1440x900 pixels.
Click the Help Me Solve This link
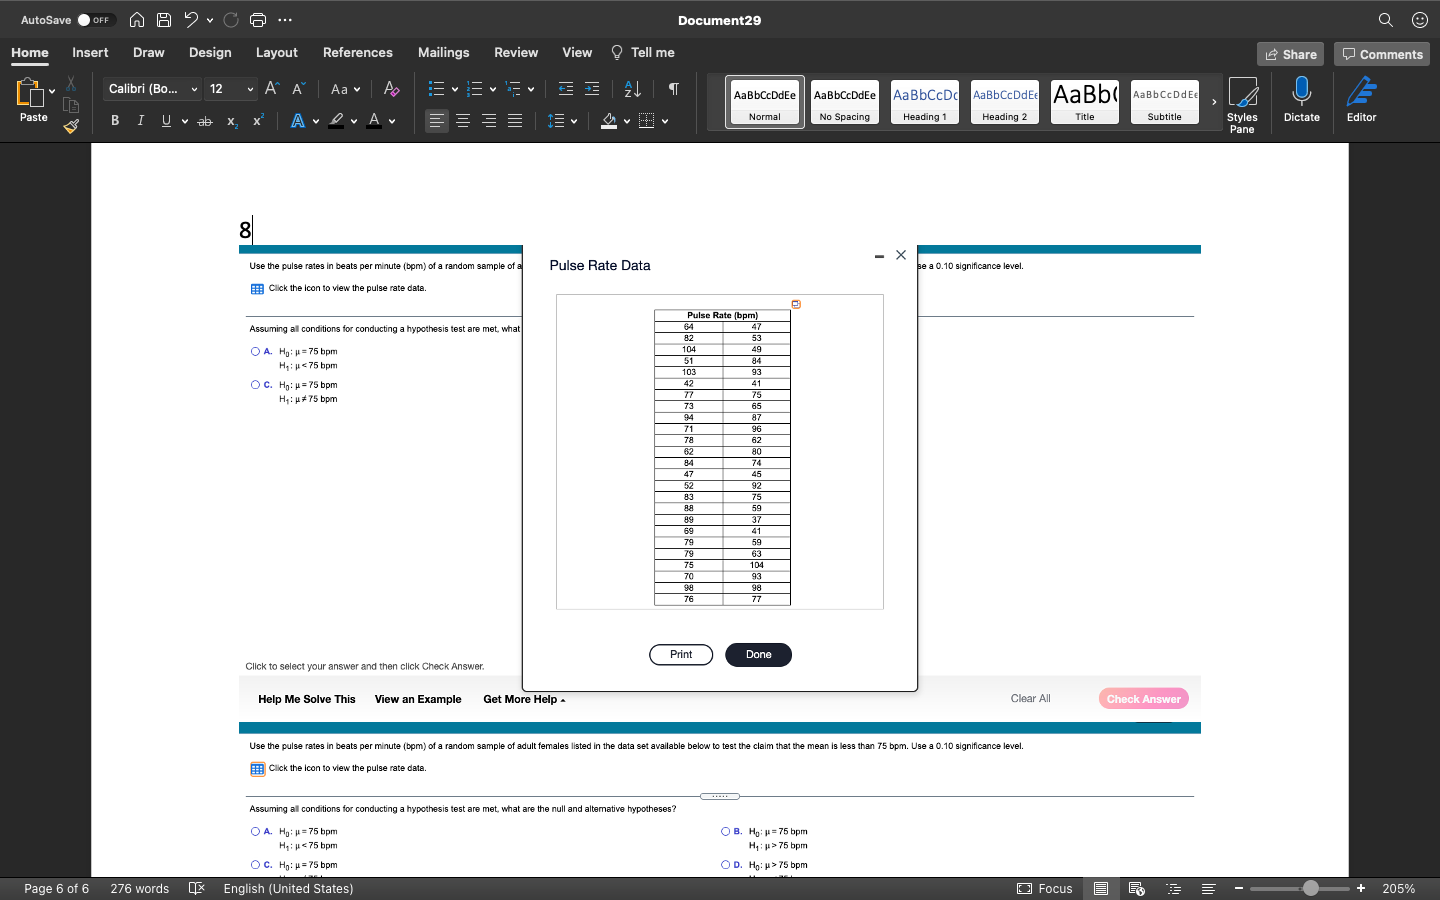tap(306, 699)
